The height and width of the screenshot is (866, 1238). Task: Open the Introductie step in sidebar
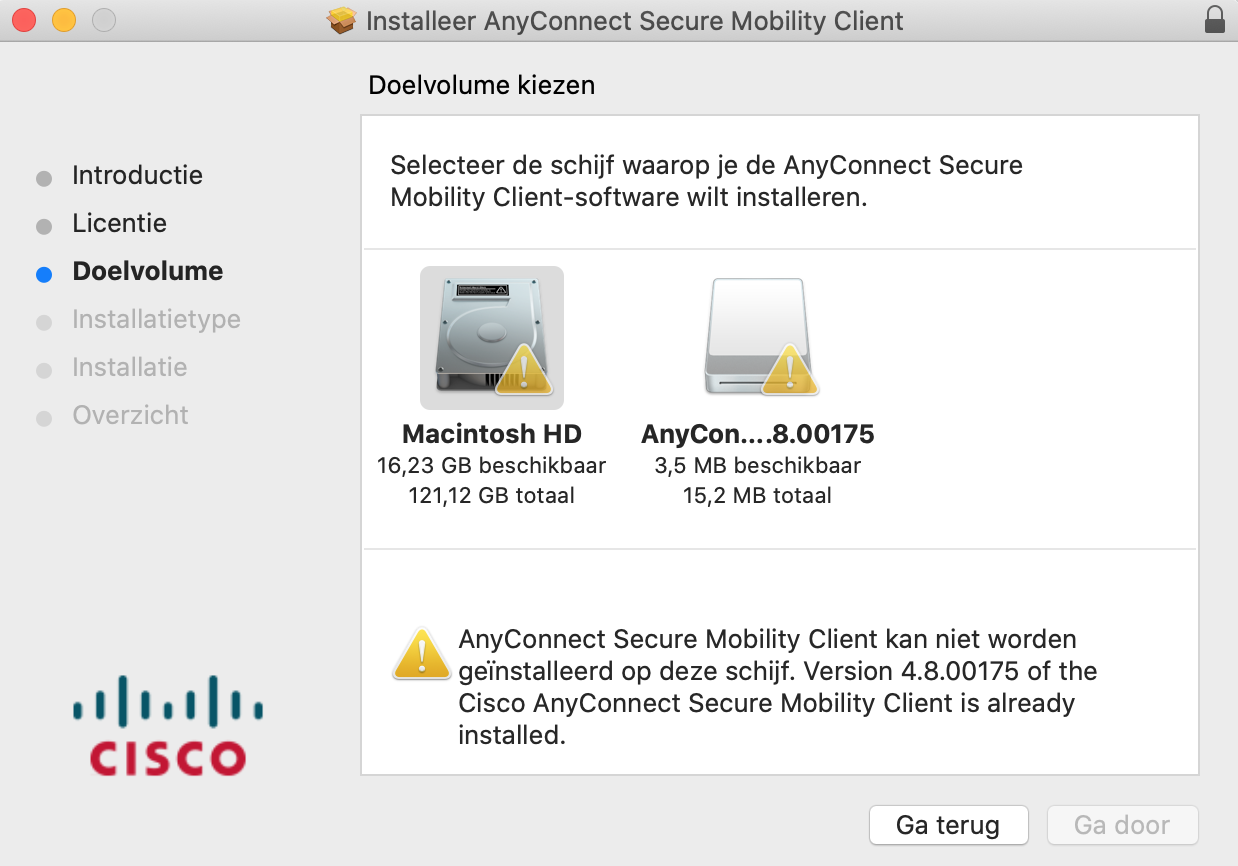[x=137, y=176]
